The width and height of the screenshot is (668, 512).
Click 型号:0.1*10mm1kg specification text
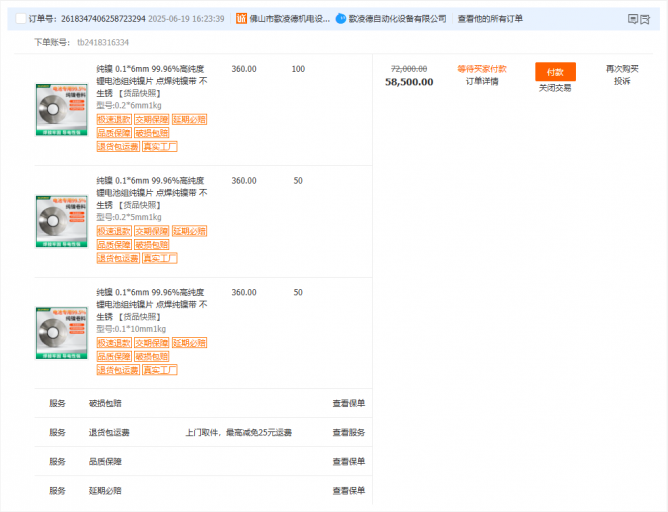pos(131,329)
